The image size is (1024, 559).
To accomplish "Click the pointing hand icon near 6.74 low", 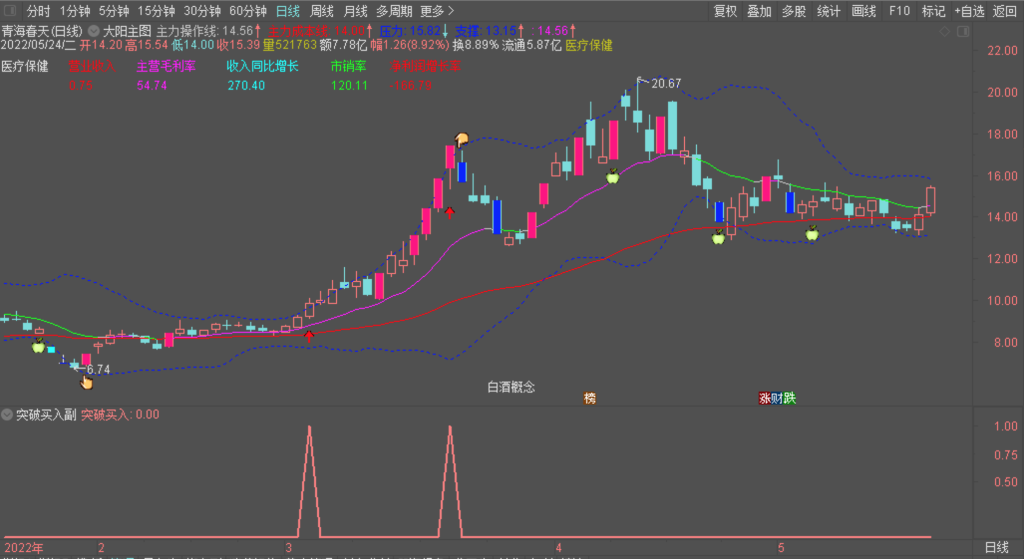I will coord(86,380).
